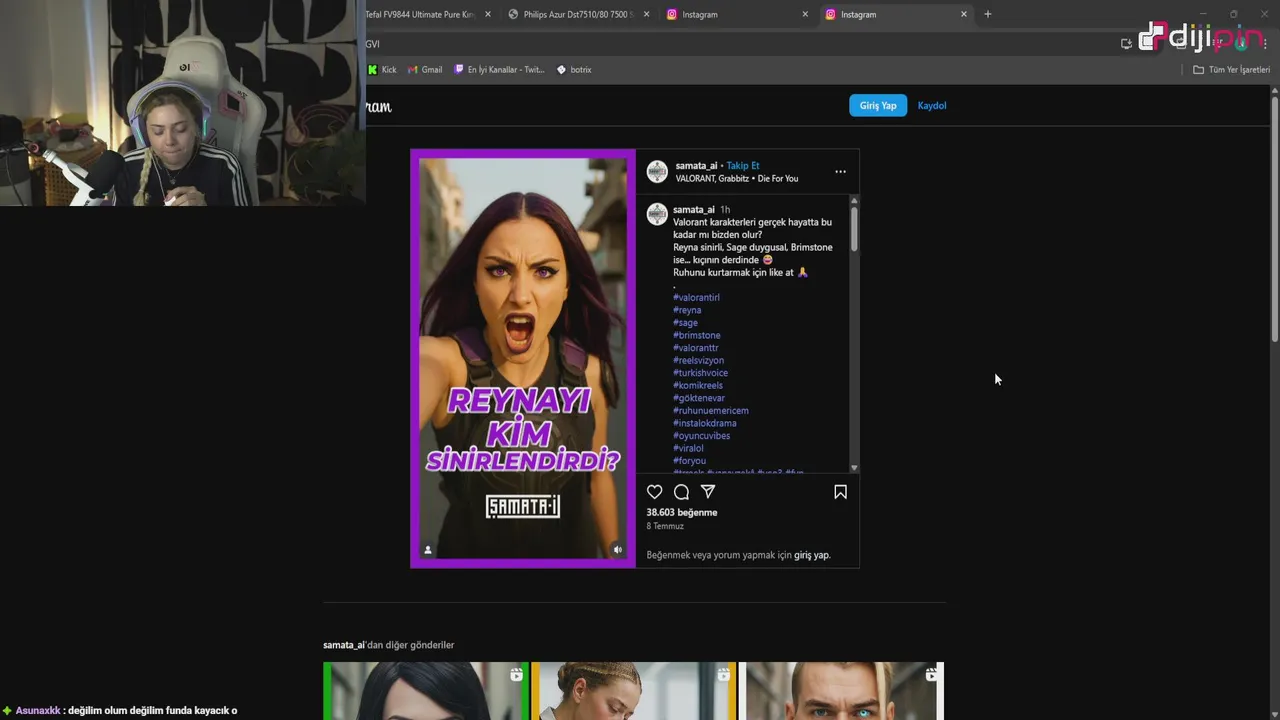1280x720 pixels.
Task: Open the #reelsvizyon hashtag
Action: point(698,361)
